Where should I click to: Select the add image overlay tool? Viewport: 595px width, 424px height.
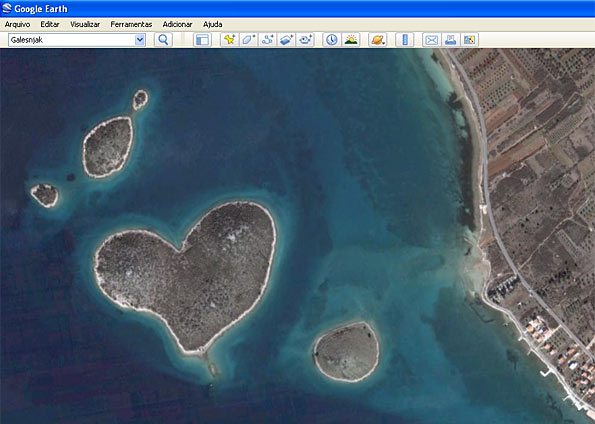[286, 39]
